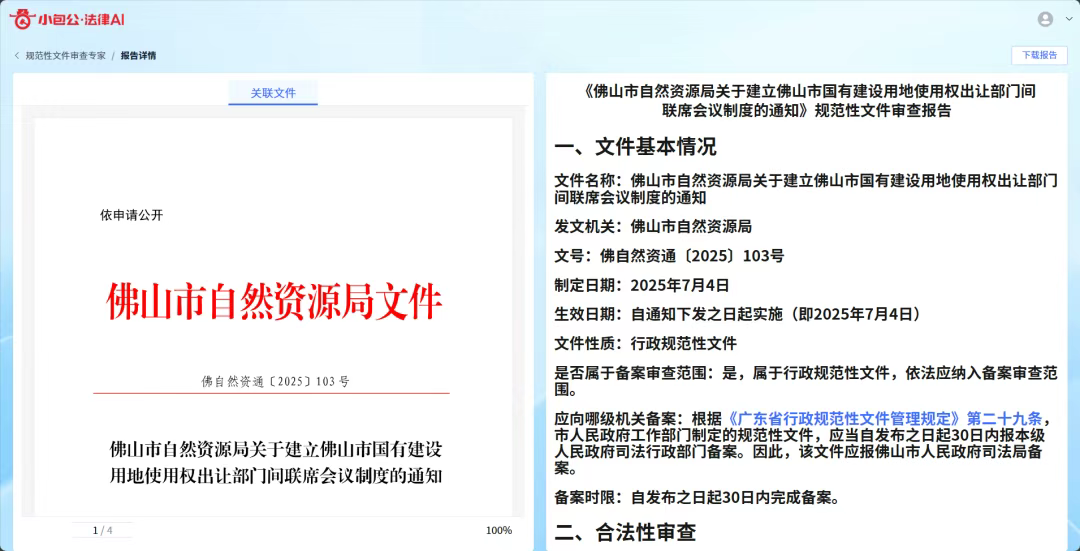Click the 发文机关：佛山市自然资源局 line
This screenshot has width=1080, height=551.
653,226
